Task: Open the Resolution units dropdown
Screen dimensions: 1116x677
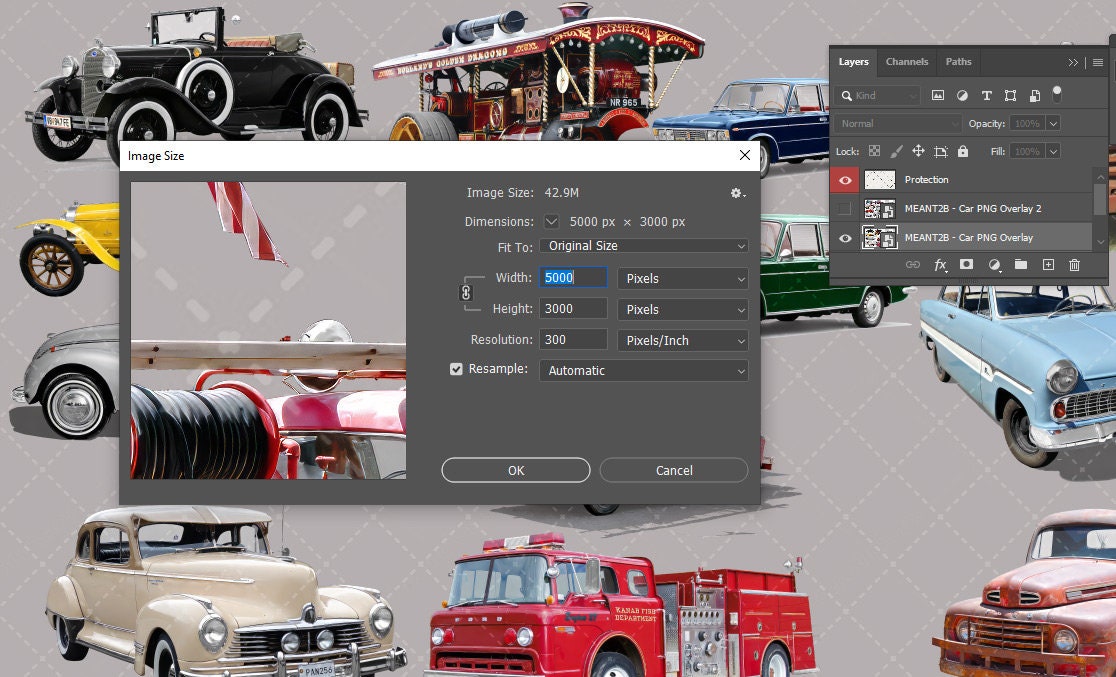Action: [x=683, y=340]
